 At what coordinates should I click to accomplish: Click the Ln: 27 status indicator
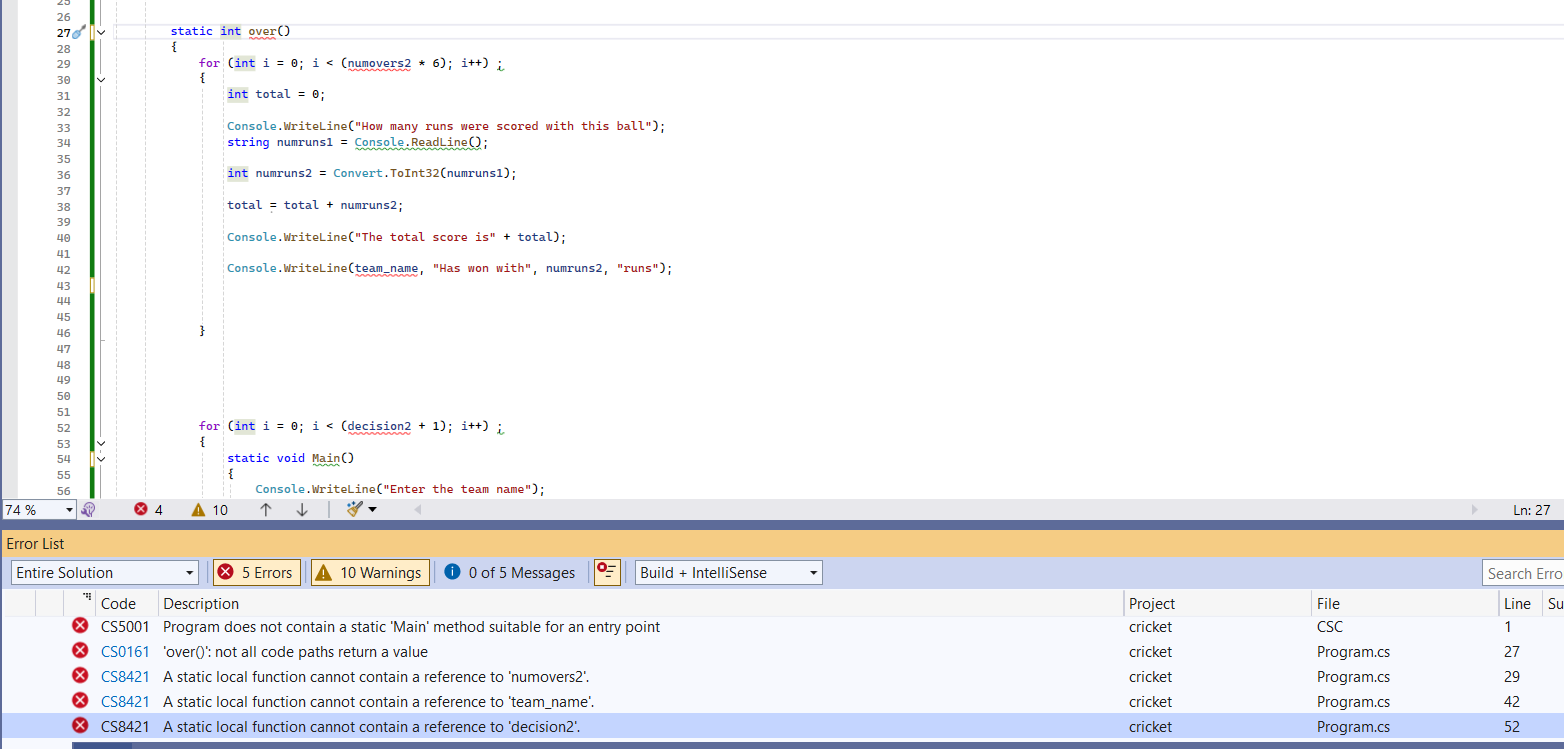[x=1531, y=510]
